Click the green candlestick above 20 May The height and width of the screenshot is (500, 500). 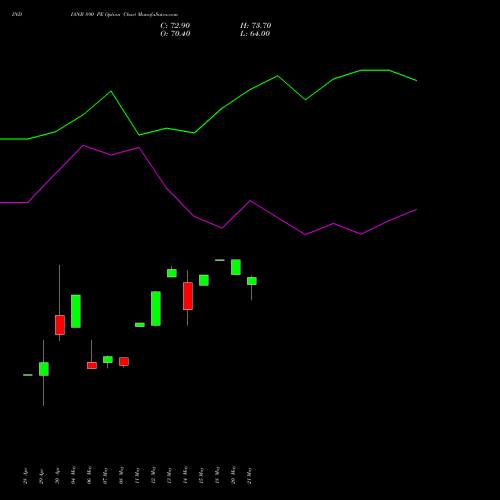[236, 267]
